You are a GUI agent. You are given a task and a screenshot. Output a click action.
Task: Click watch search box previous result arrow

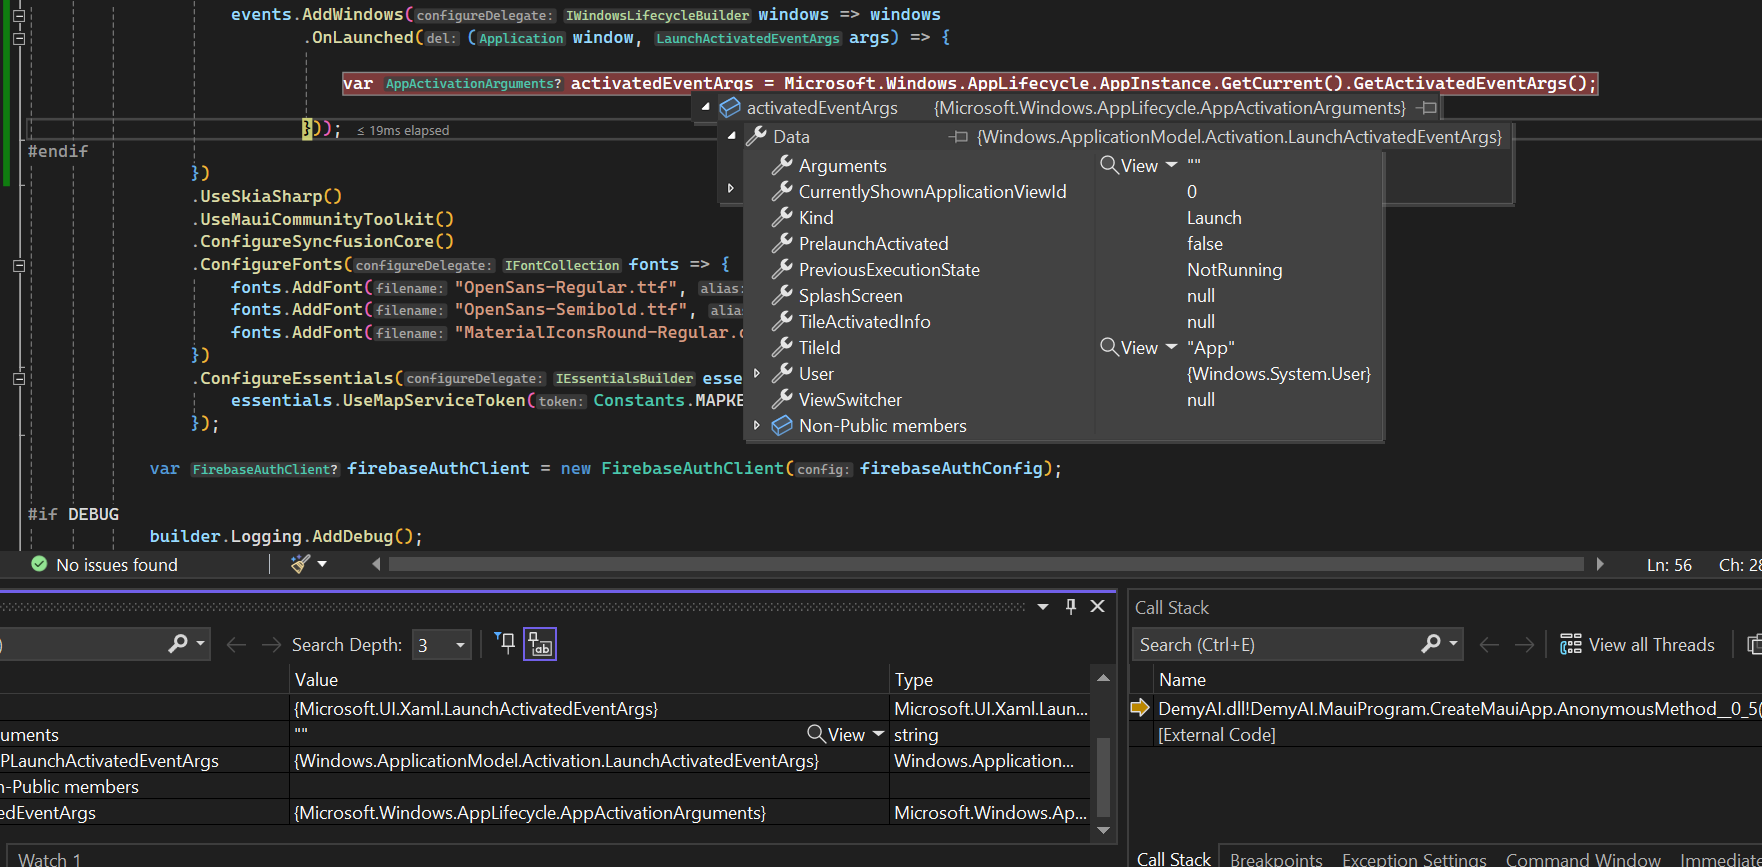coord(236,645)
